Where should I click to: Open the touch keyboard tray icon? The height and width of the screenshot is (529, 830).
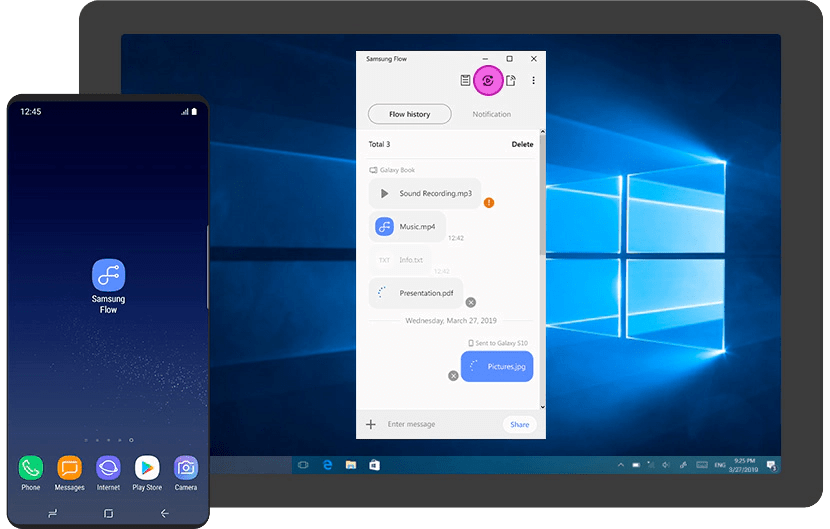click(x=702, y=465)
